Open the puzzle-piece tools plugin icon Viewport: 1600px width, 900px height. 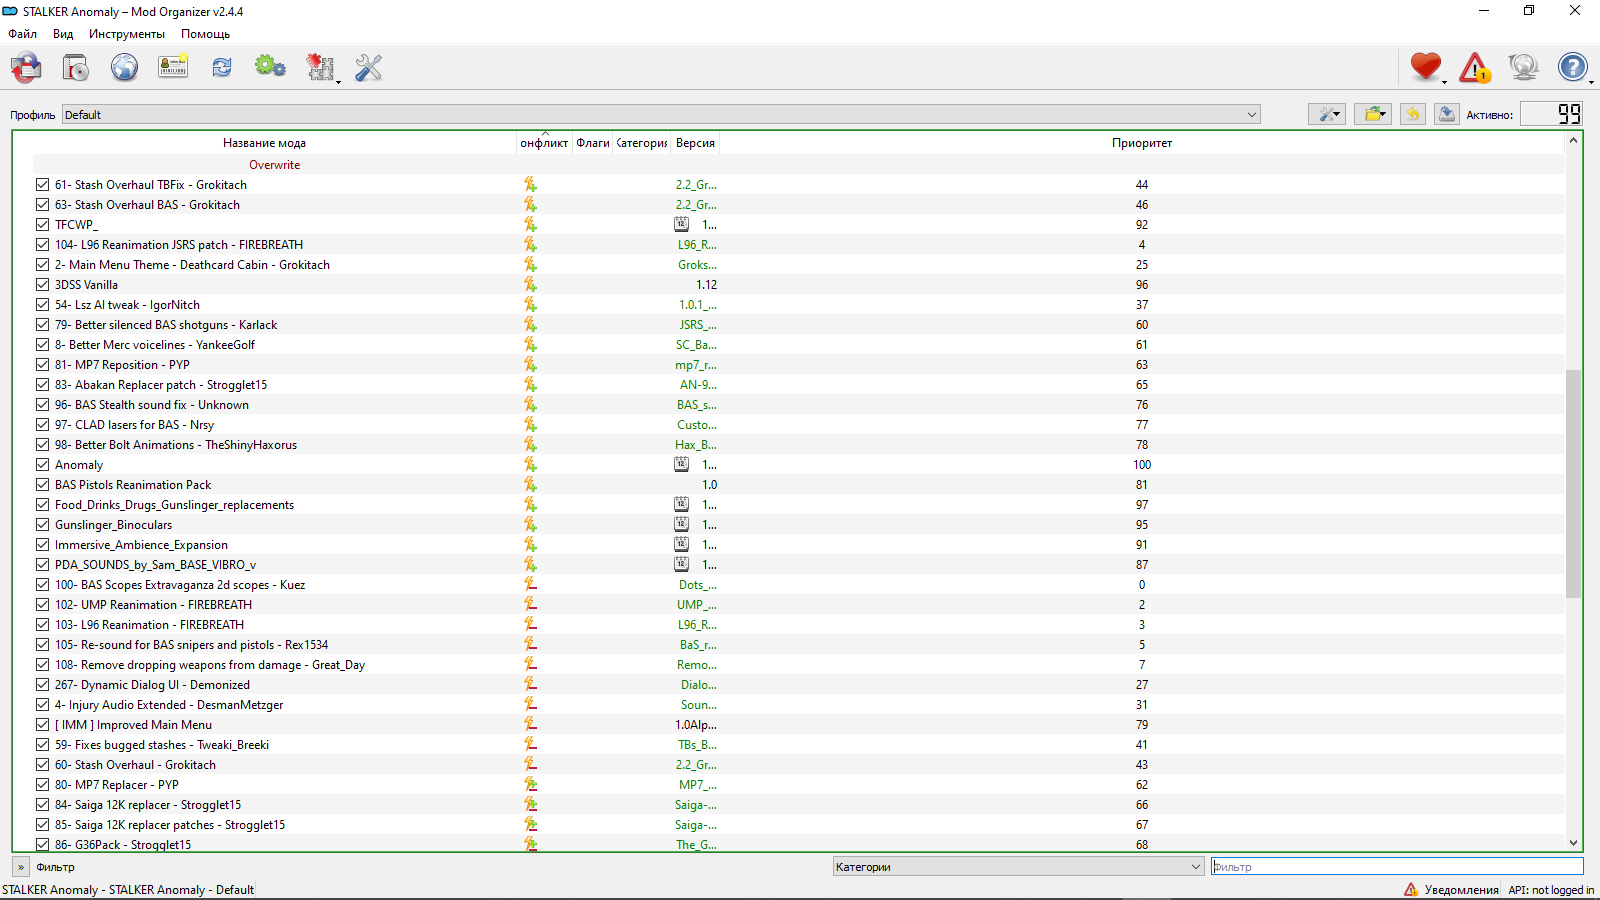click(x=321, y=68)
